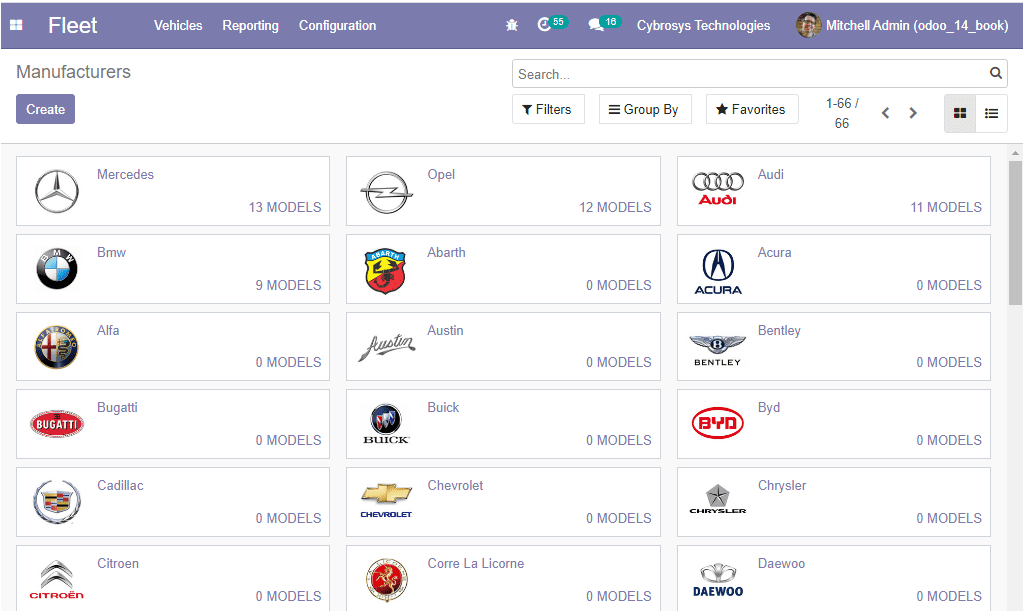
Task: Click the Cadillac crest logo
Action: (x=57, y=502)
